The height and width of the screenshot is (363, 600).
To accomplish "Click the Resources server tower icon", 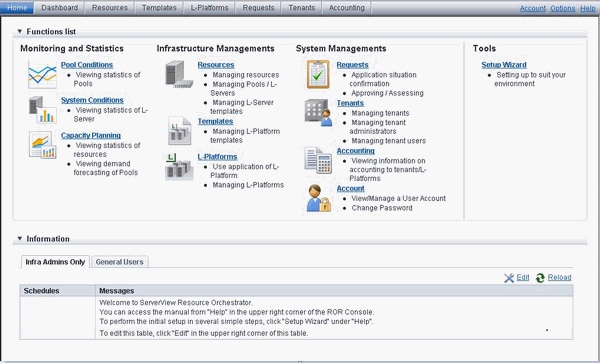I will click(179, 75).
